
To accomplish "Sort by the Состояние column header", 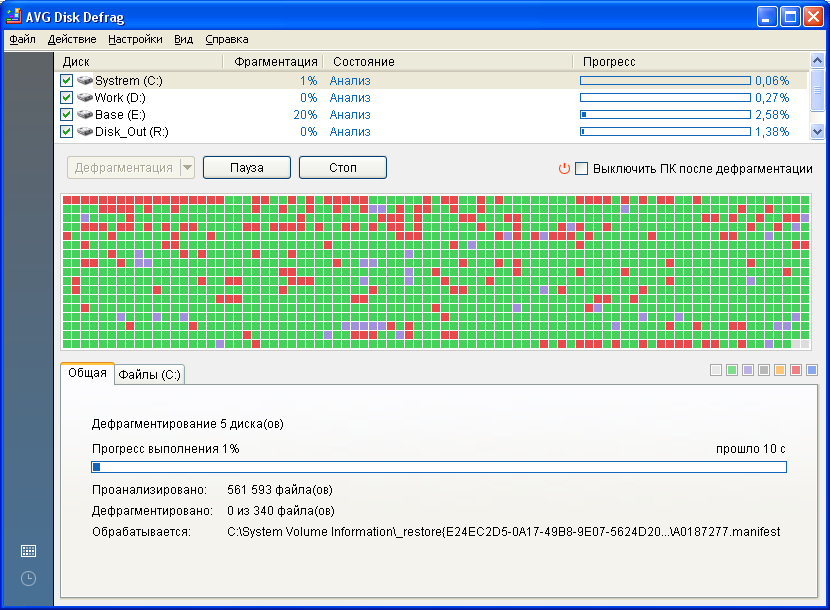I will (x=448, y=61).
